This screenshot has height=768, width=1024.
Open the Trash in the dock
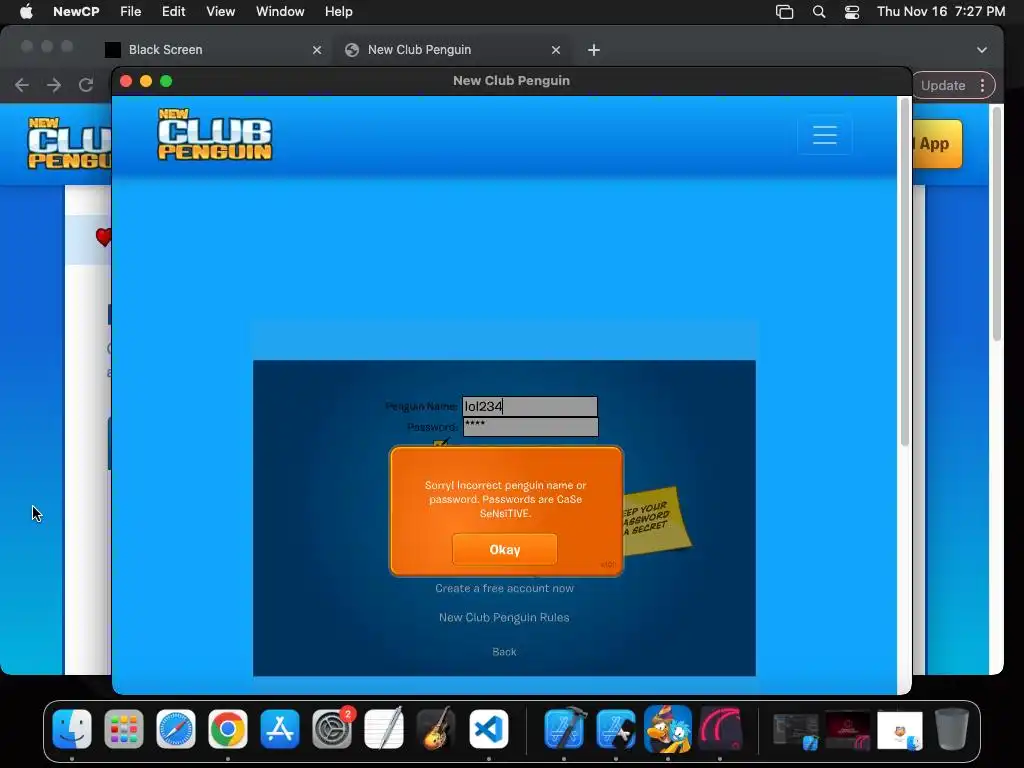pos(952,729)
